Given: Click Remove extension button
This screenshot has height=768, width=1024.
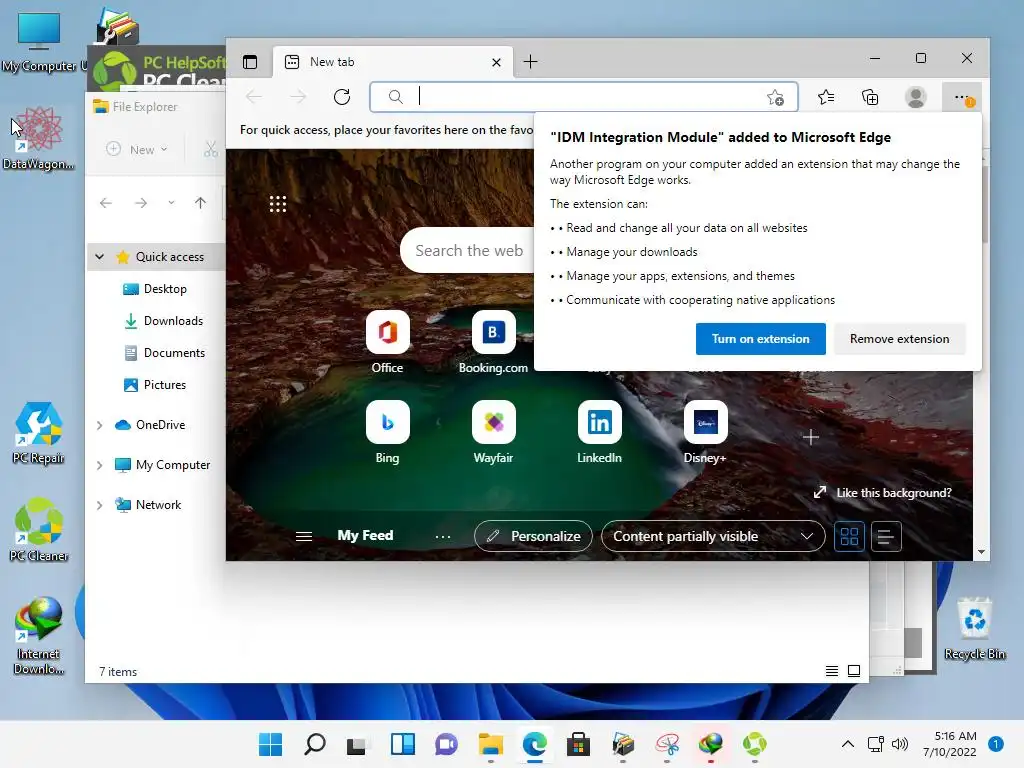Looking at the screenshot, I should [899, 339].
